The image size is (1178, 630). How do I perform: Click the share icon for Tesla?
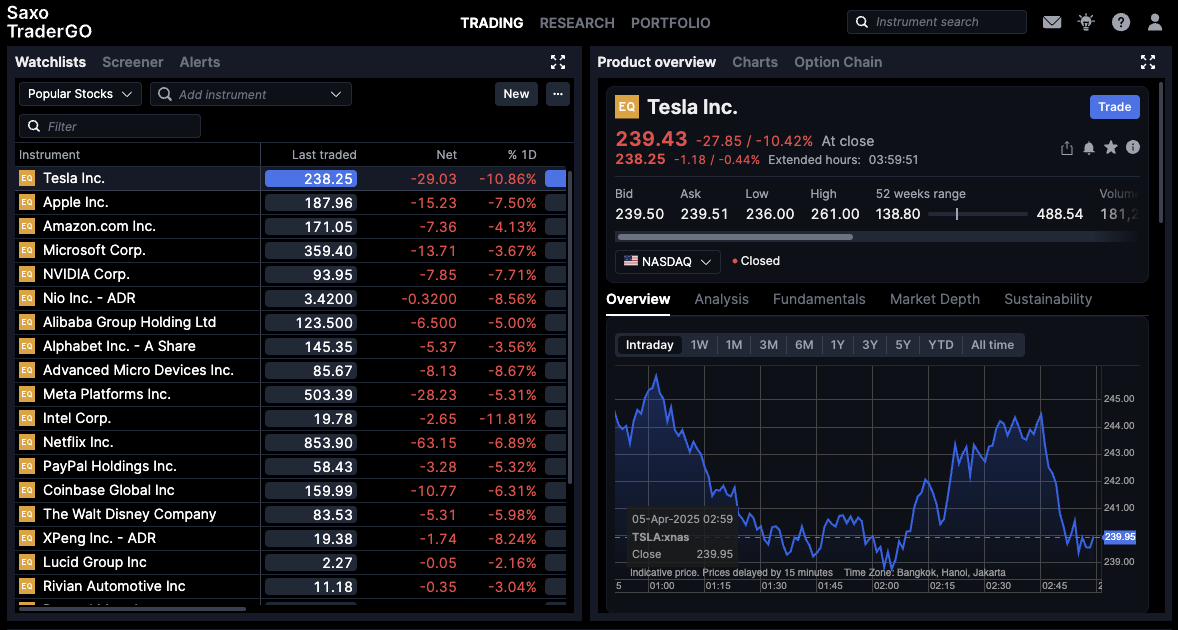1067,148
